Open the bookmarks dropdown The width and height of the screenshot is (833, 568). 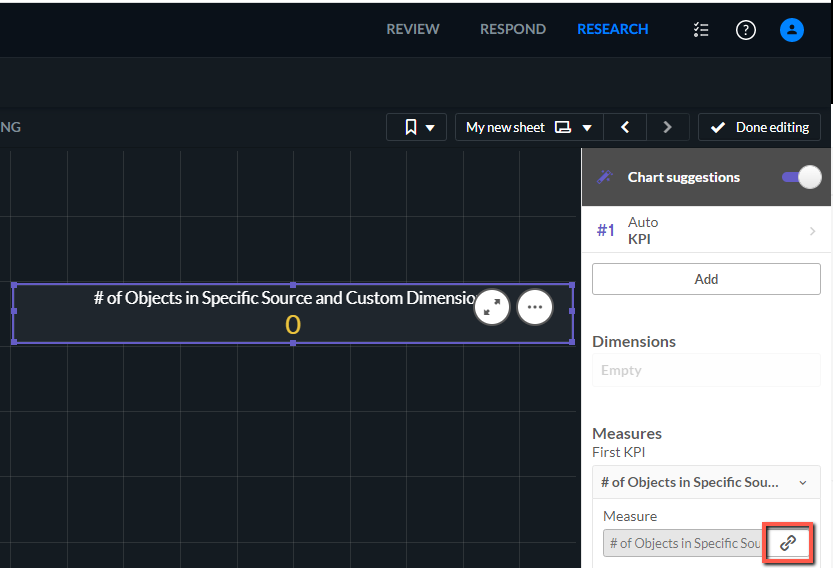click(x=416, y=127)
